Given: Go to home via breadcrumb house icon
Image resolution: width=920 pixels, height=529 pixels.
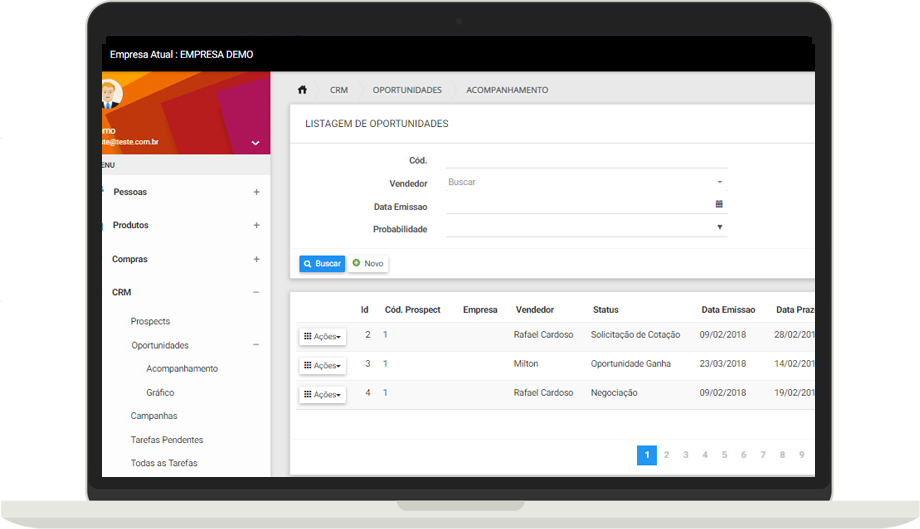Looking at the screenshot, I should 302,90.
